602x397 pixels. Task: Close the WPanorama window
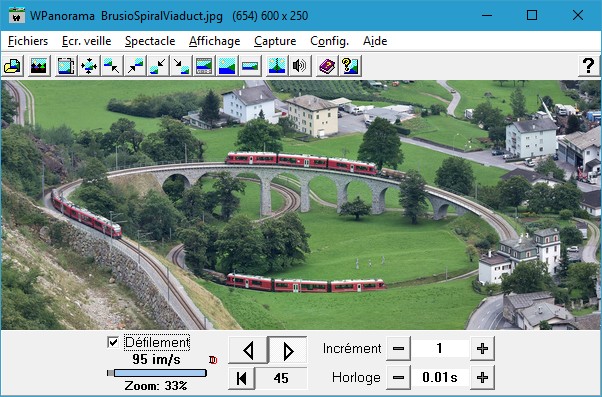pos(578,15)
